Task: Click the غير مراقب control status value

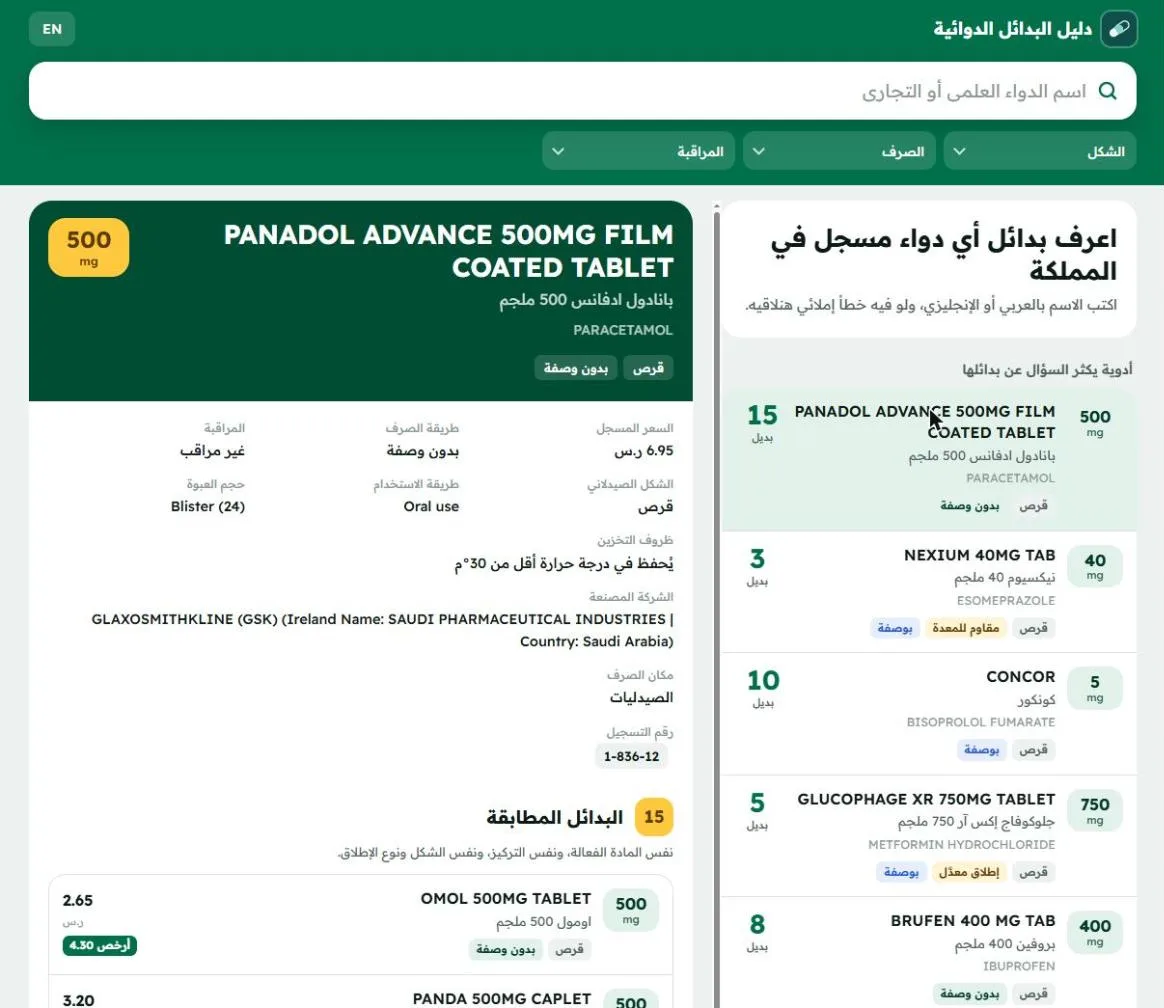Action: tap(212, 451)
